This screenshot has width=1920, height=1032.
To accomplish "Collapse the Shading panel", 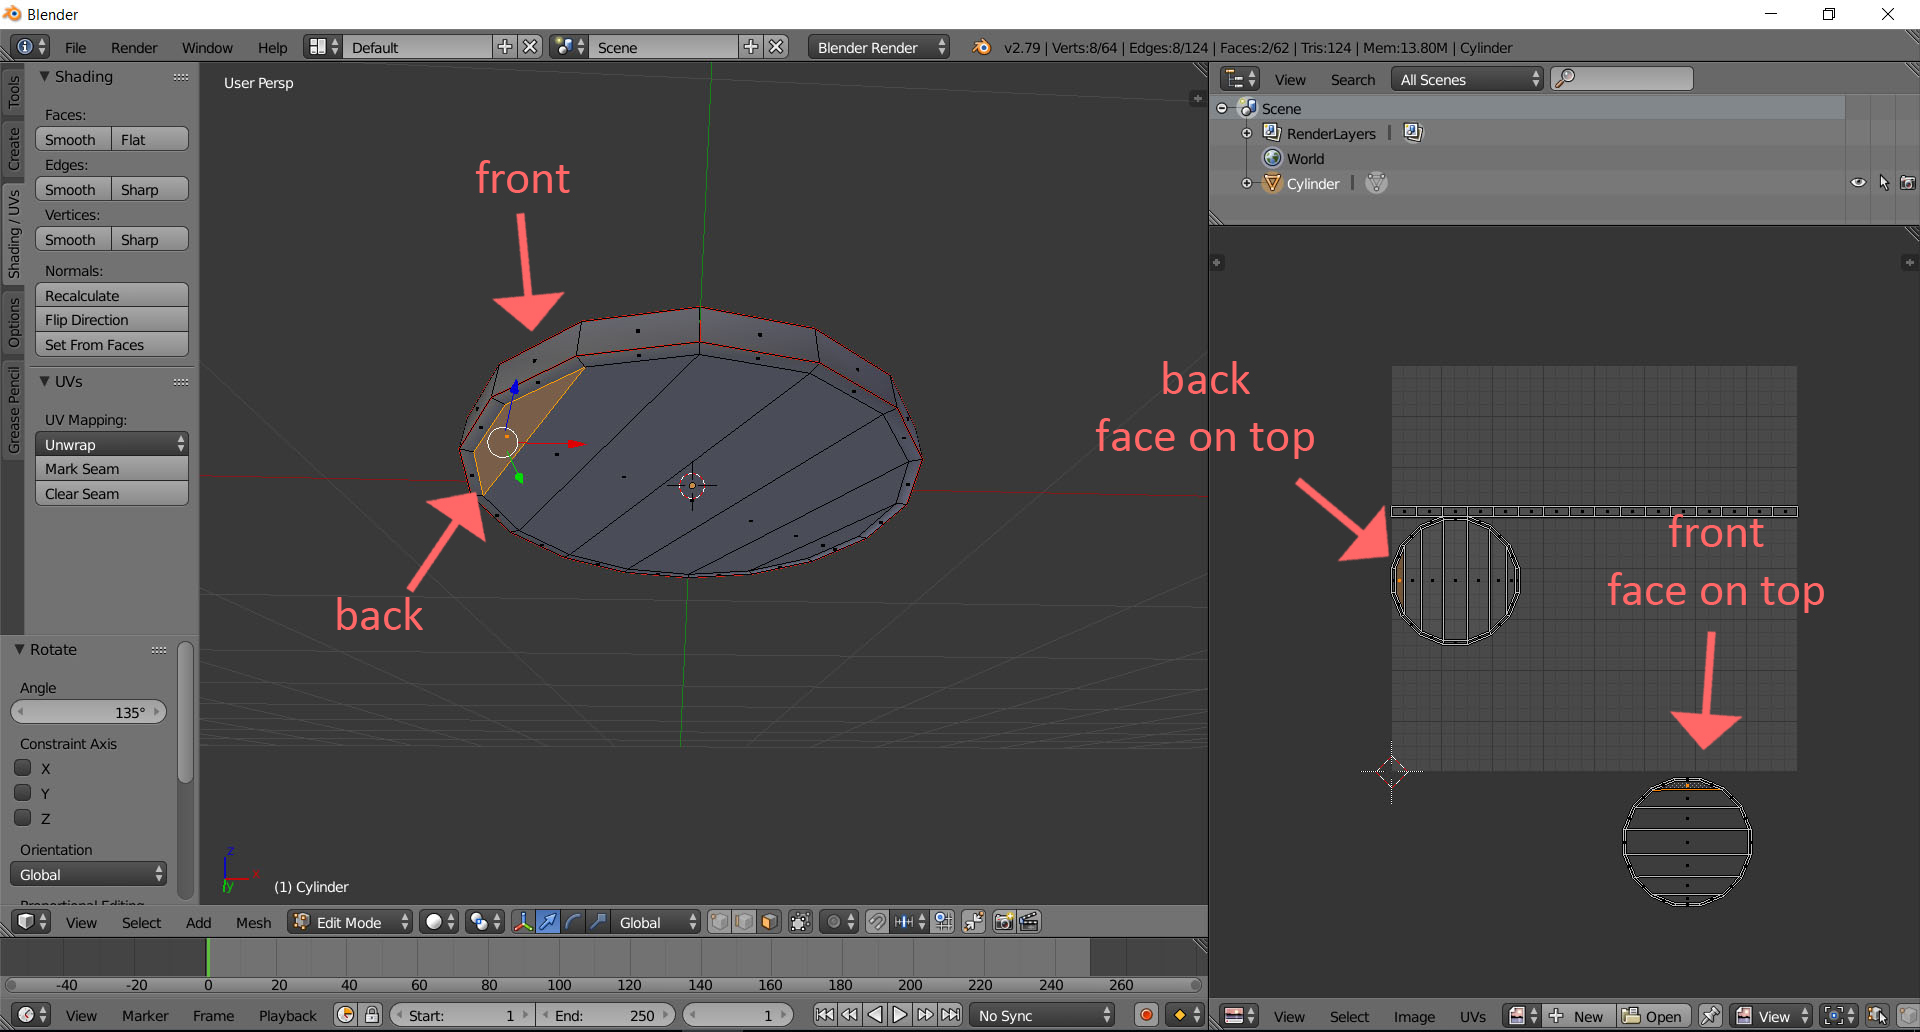I will tap(45, 76).
